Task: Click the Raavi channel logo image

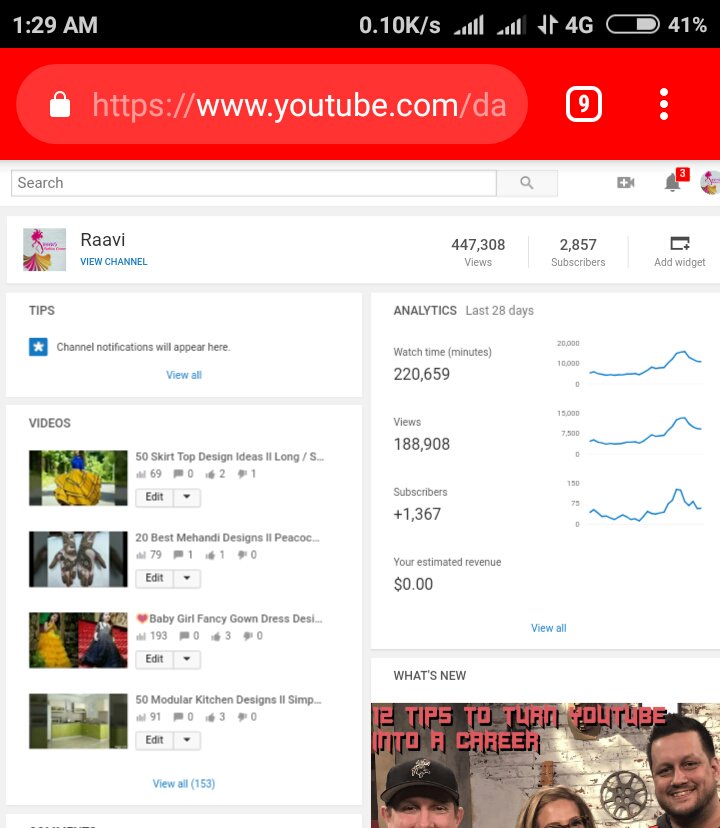Action: [44, 249]
